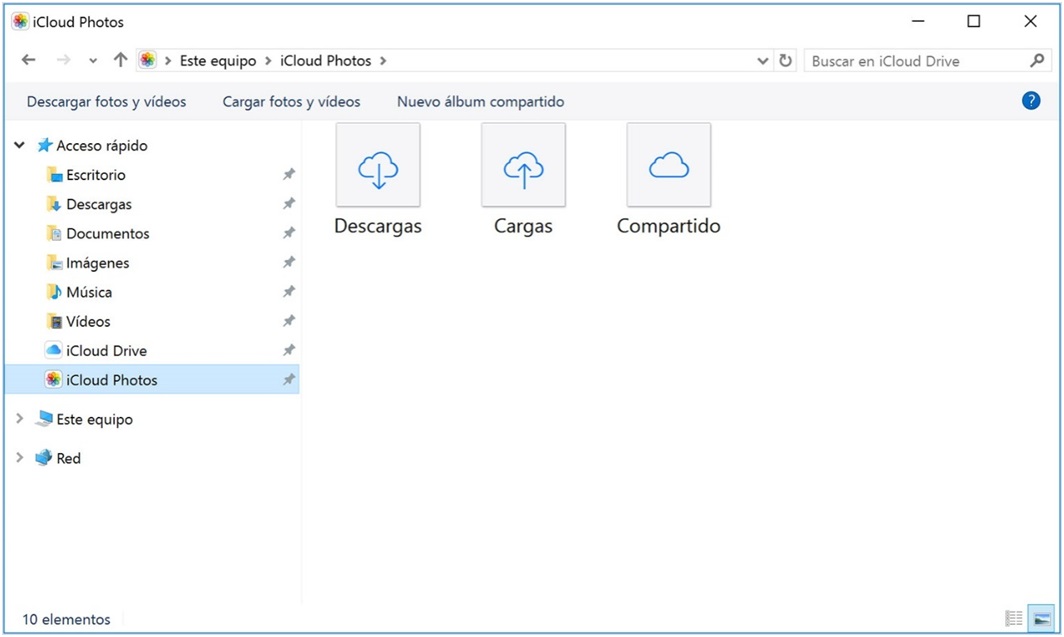Select Vídeos in the sidebar
Viewport: 1064px width, 637px height.
88,321
